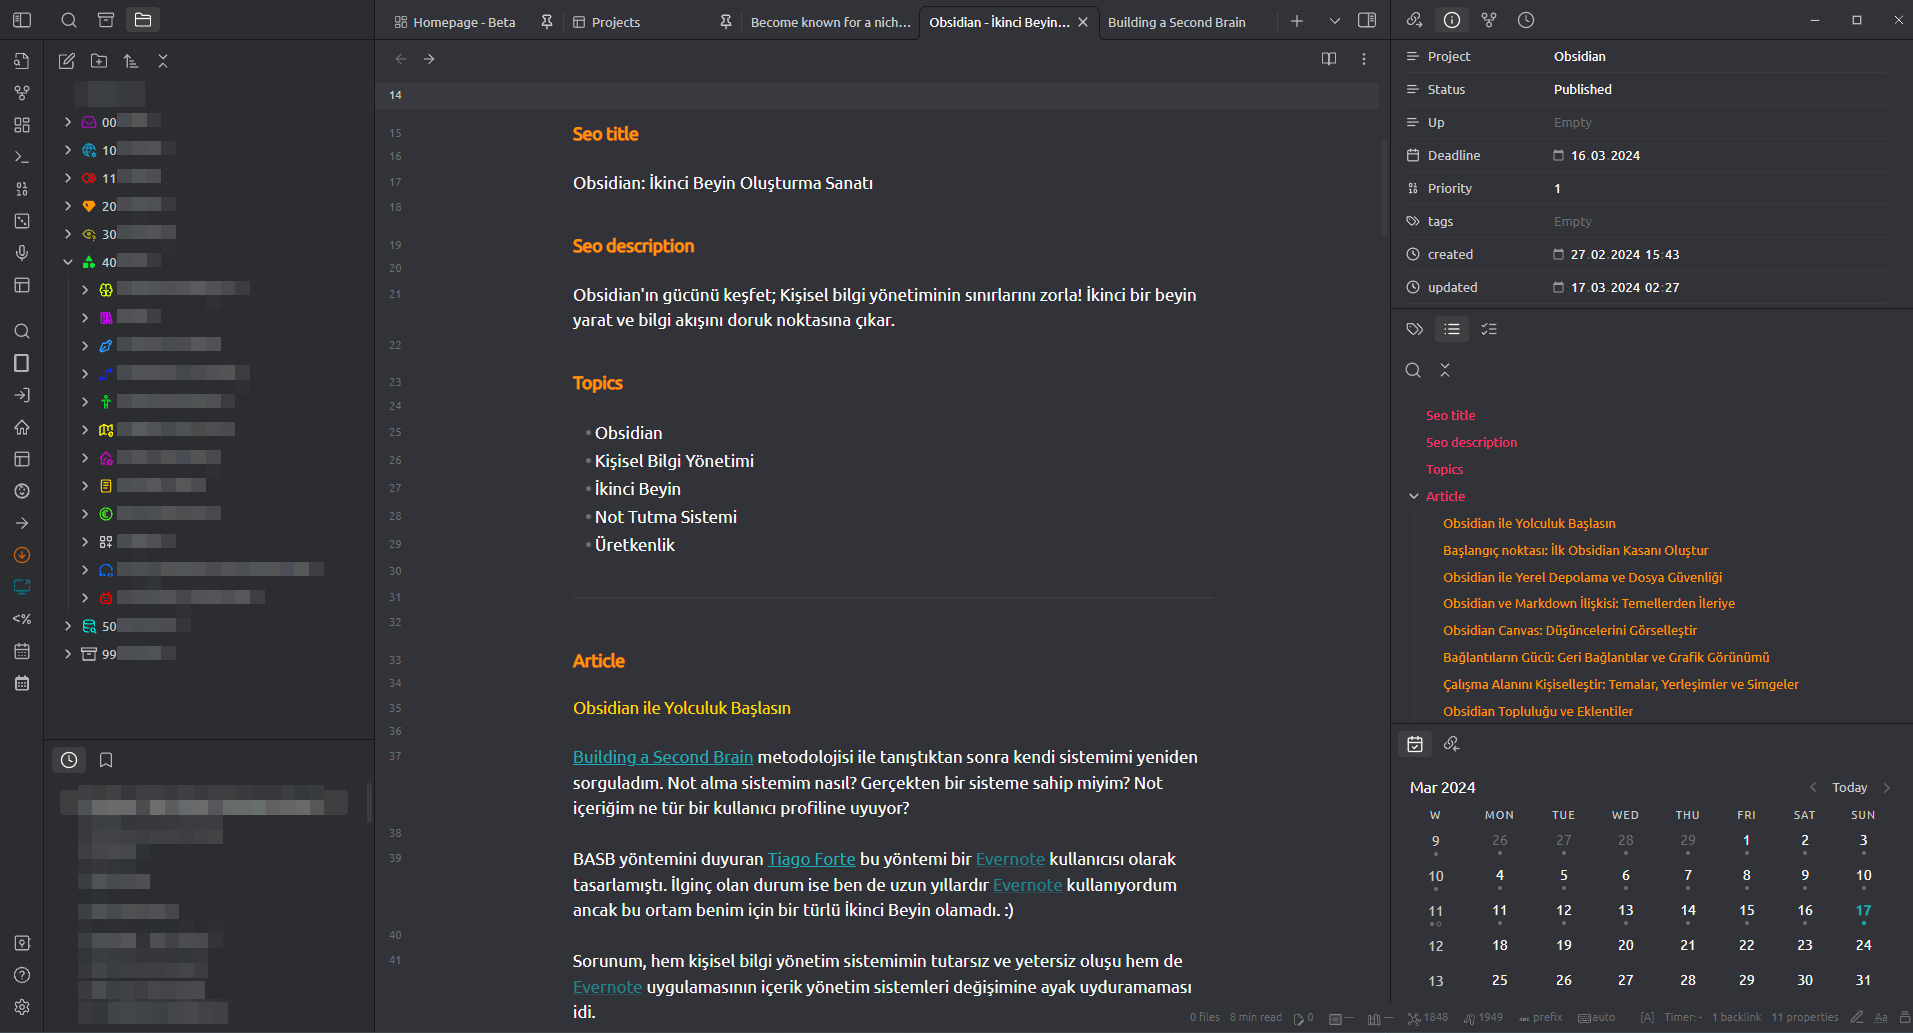Toggle recent files clock tab

(69, 760)
